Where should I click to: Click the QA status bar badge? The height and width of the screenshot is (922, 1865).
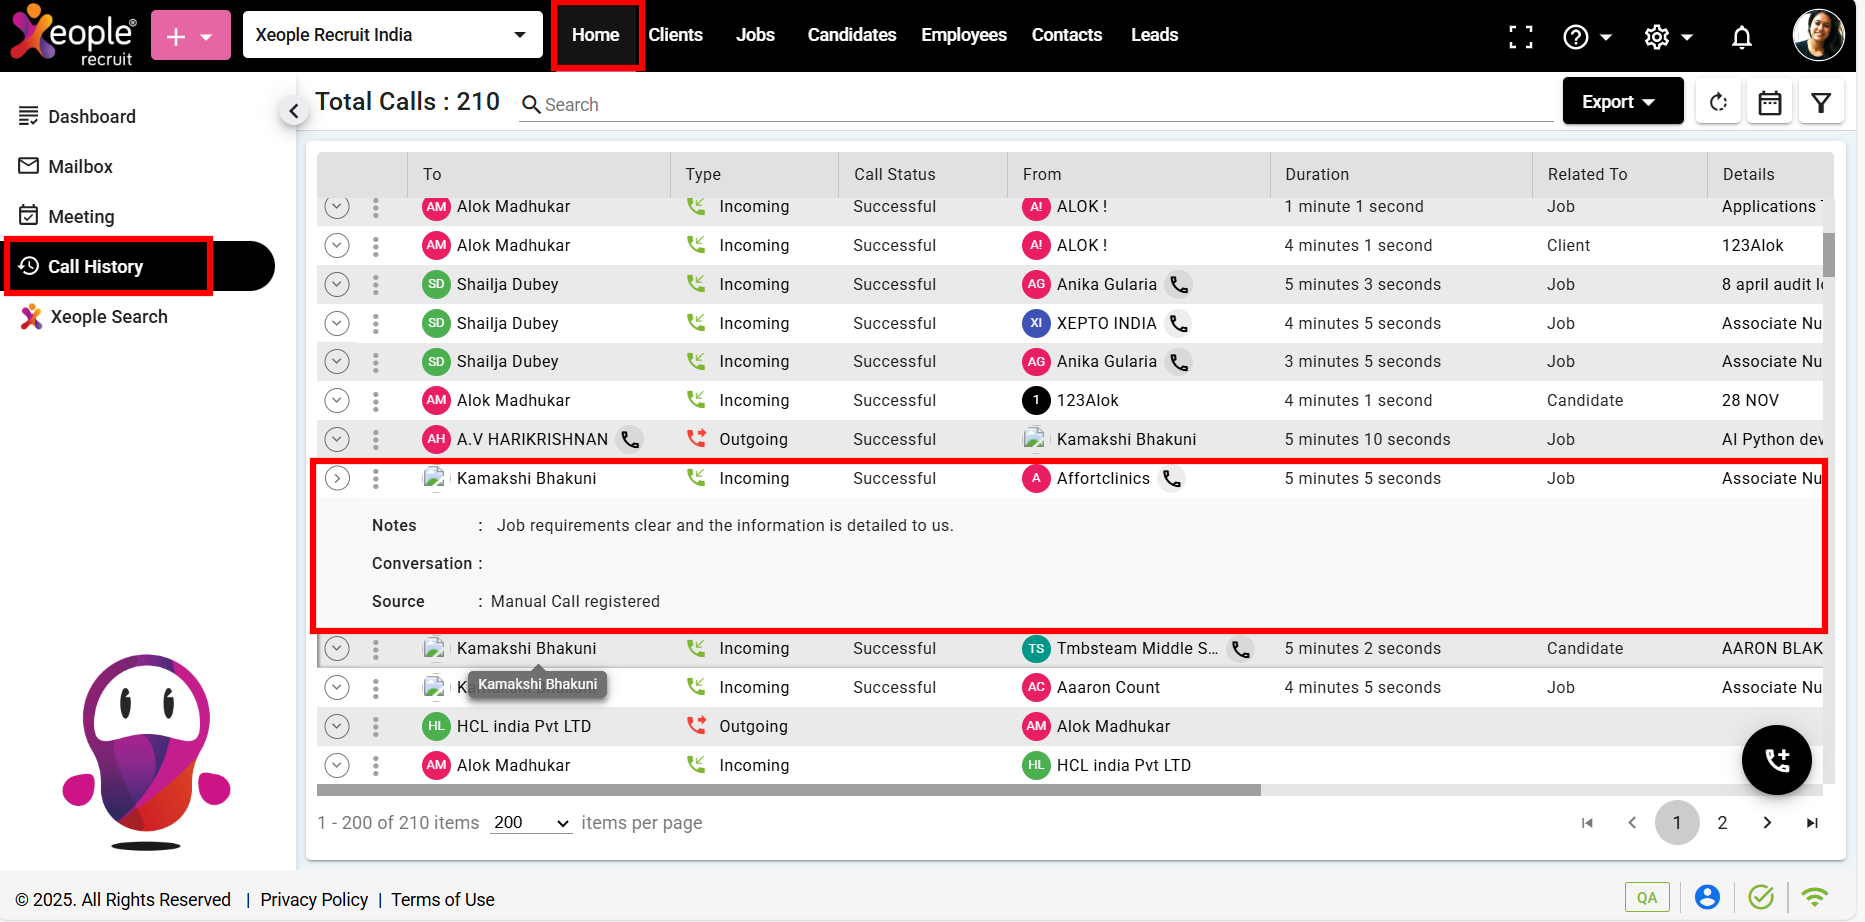pos(1647,897)
